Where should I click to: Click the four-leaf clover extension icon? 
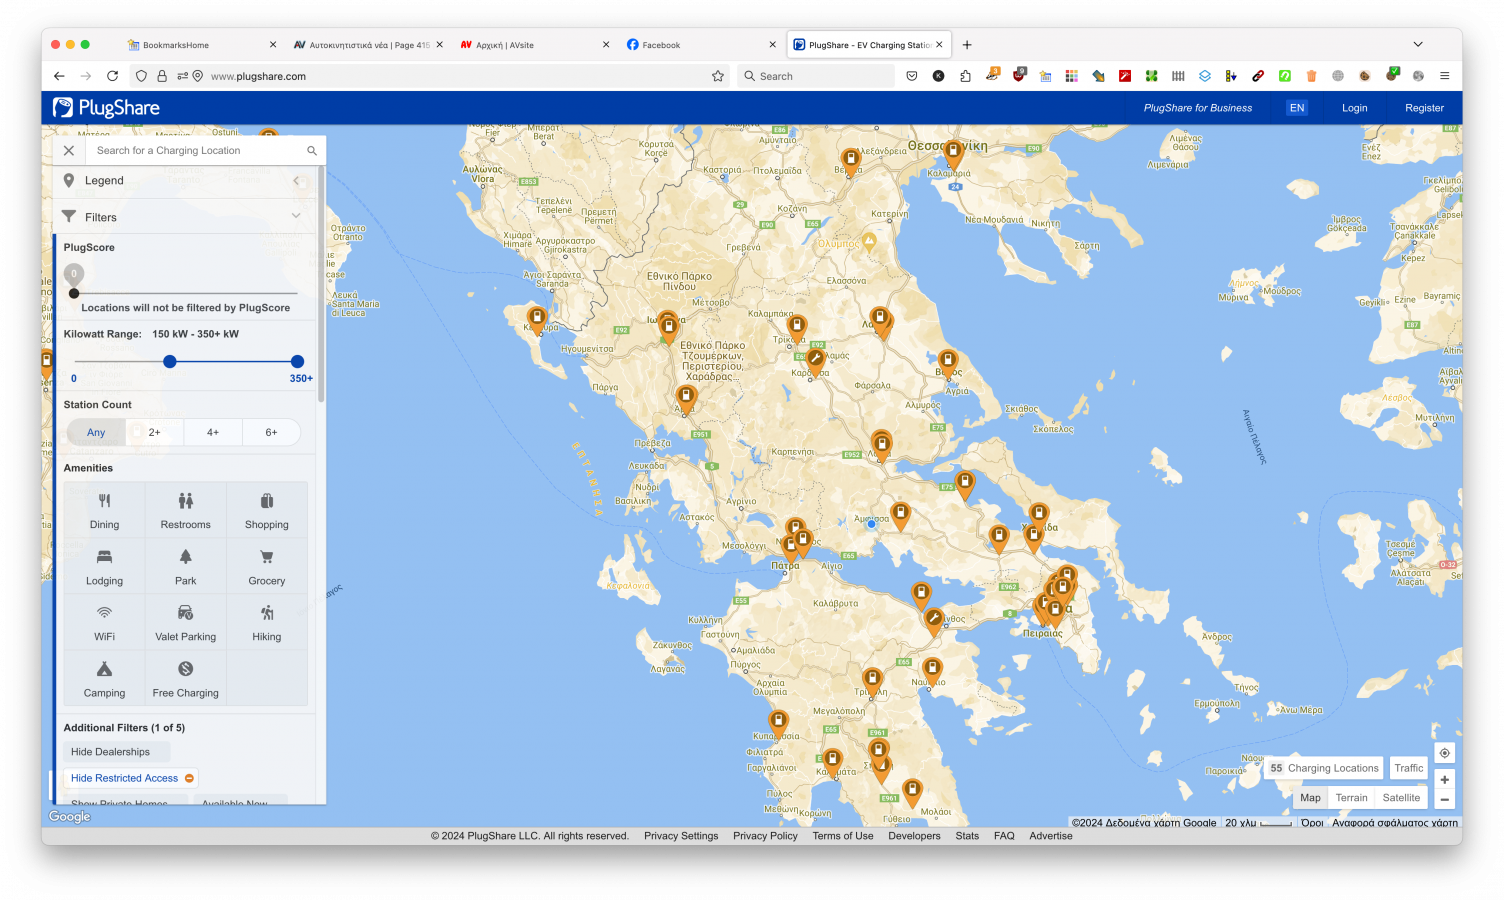(x=1151, y=76)
